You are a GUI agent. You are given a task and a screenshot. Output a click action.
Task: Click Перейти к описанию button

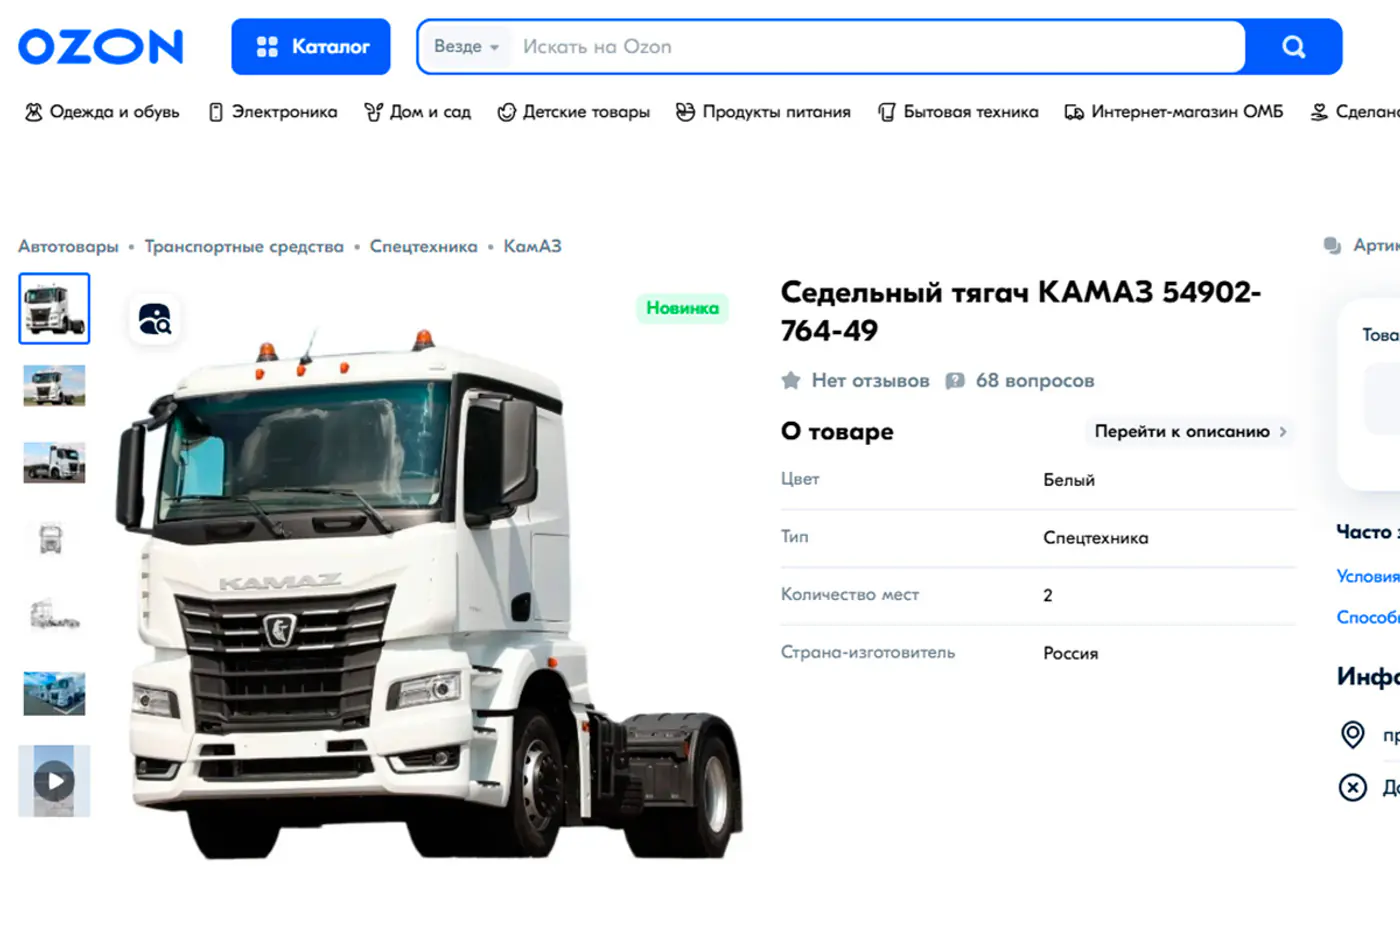tap(1190, 432)
